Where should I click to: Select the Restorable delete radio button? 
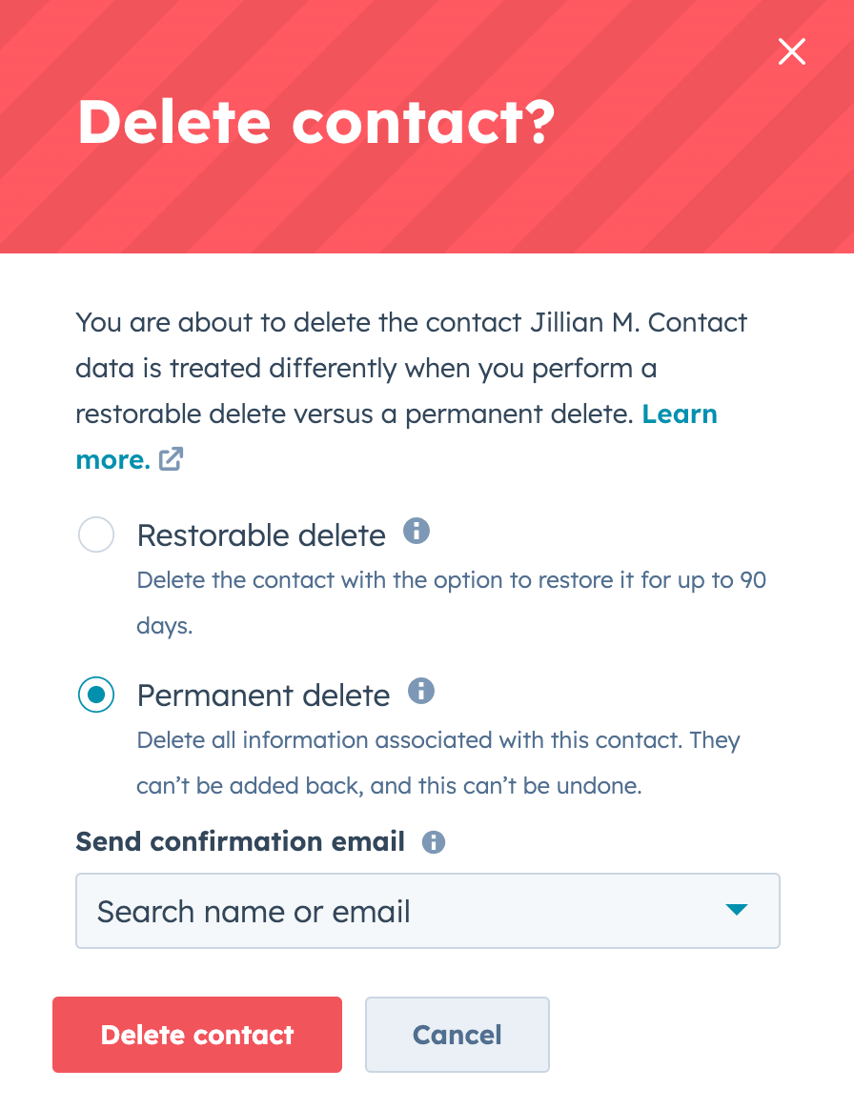coord(96,534)
